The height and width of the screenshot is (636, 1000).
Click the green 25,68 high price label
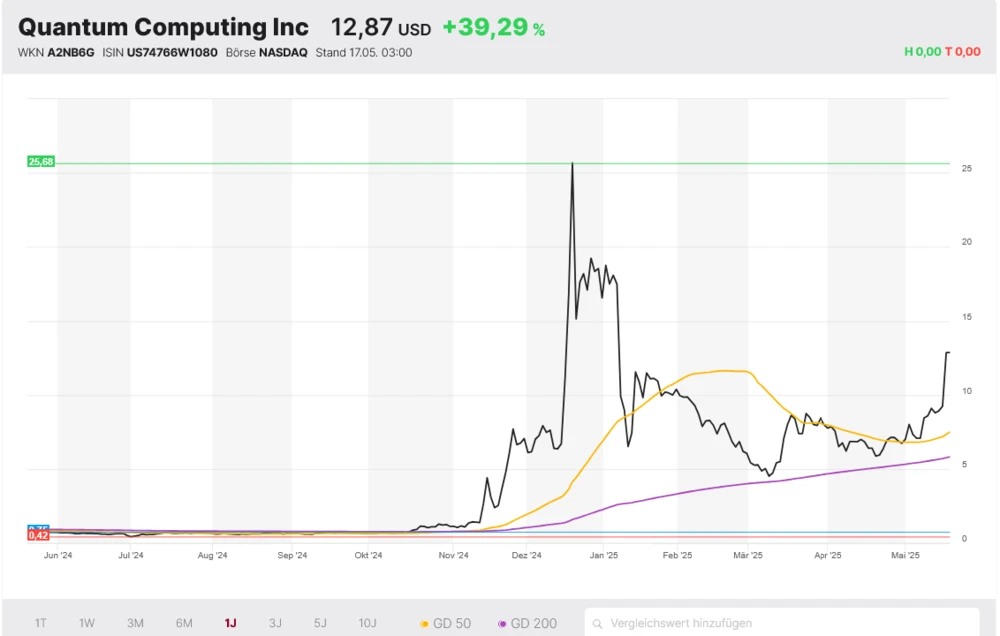click(x=40, y=162)
